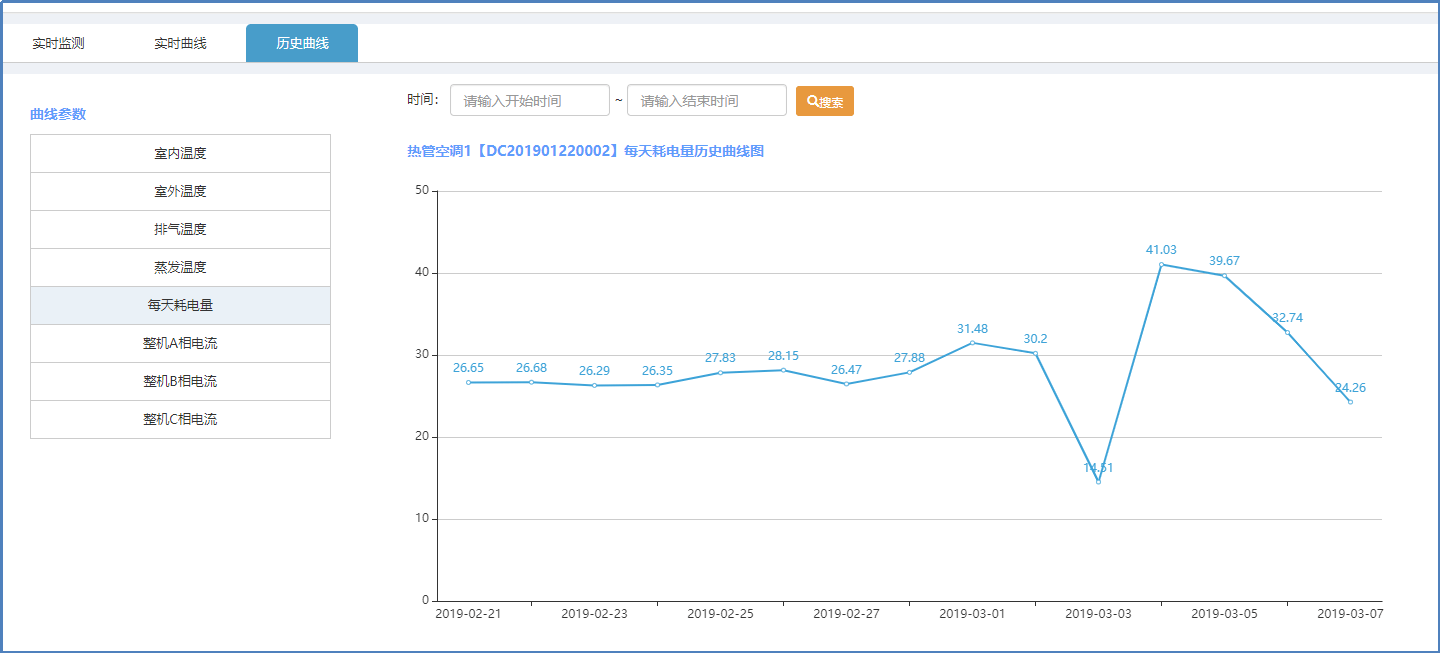Choose 排气温度 in the parameter list
Viewport: 1440px width, 653px height.
(x=180, y=230)
